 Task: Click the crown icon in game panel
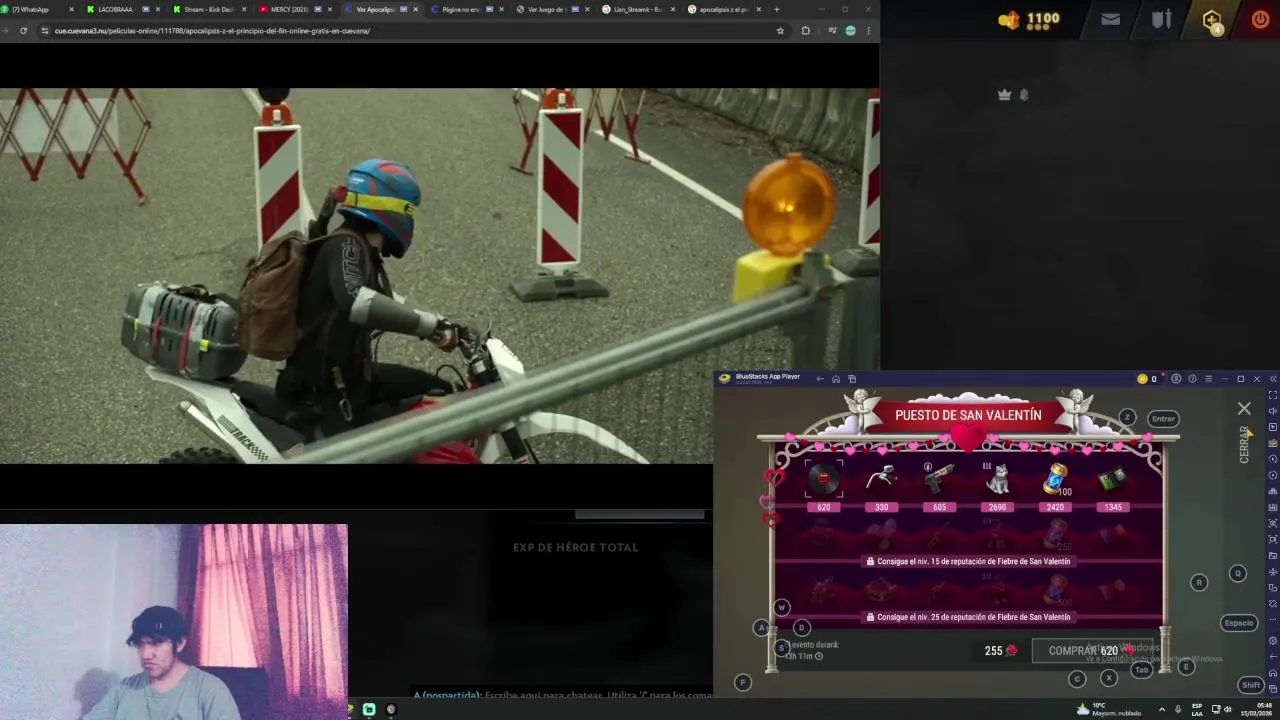(x=1005, y=94)
